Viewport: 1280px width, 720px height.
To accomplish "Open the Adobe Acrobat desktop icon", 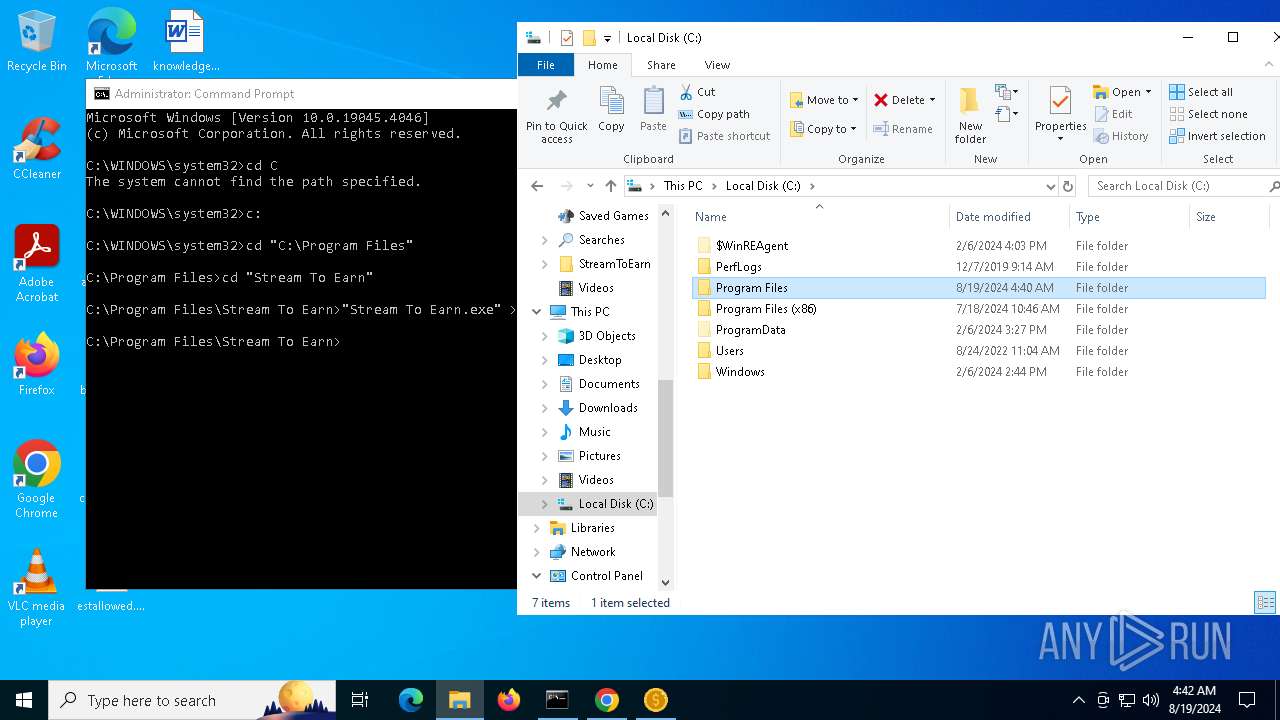I will tap(37, 264).
